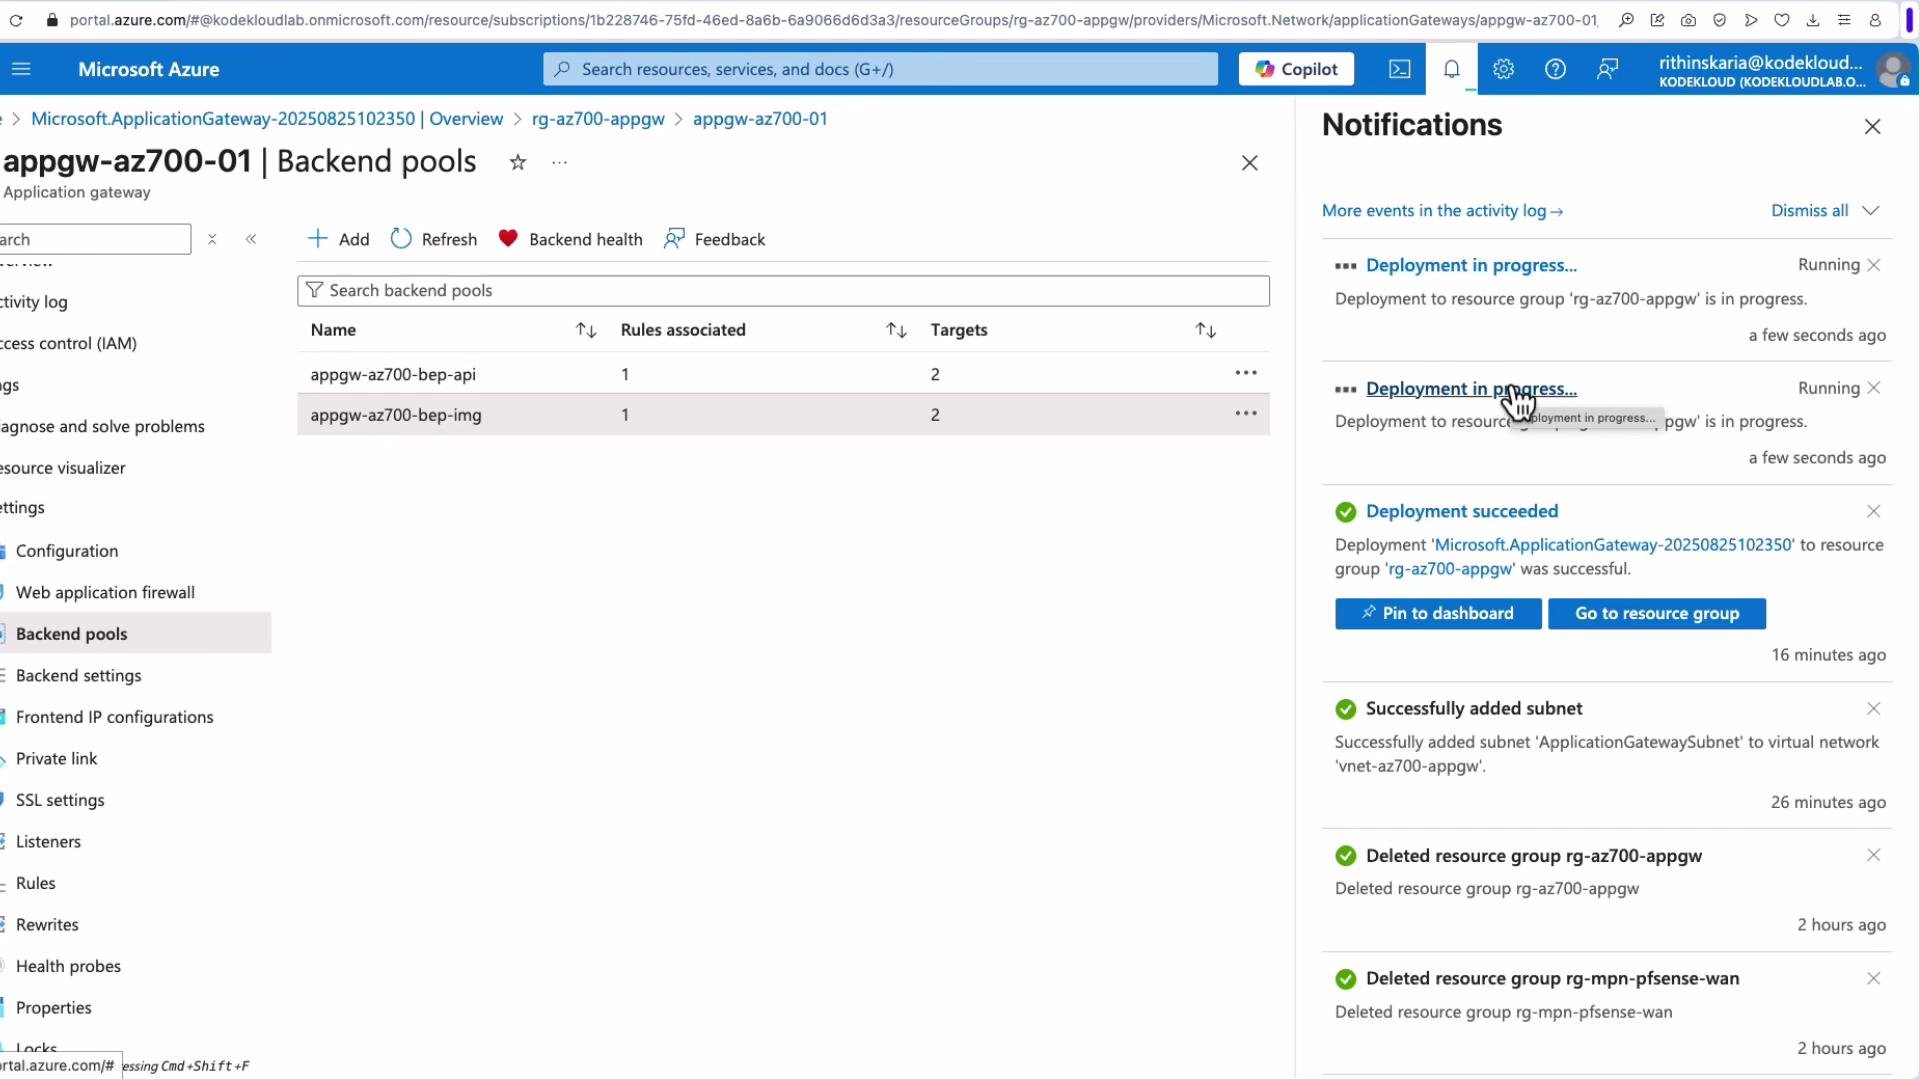The width and height of the screenshot is (1920, 1080).
Task: Dismiss the second Deployment in progress notification
Action: click(1874, 388)
